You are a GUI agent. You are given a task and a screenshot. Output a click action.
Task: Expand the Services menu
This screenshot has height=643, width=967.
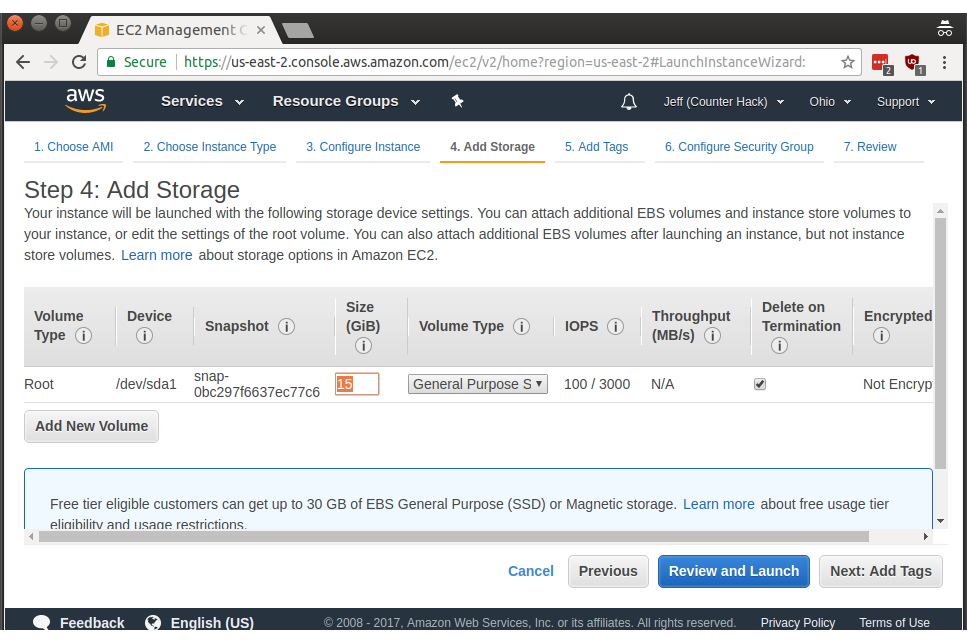[202, 101]
